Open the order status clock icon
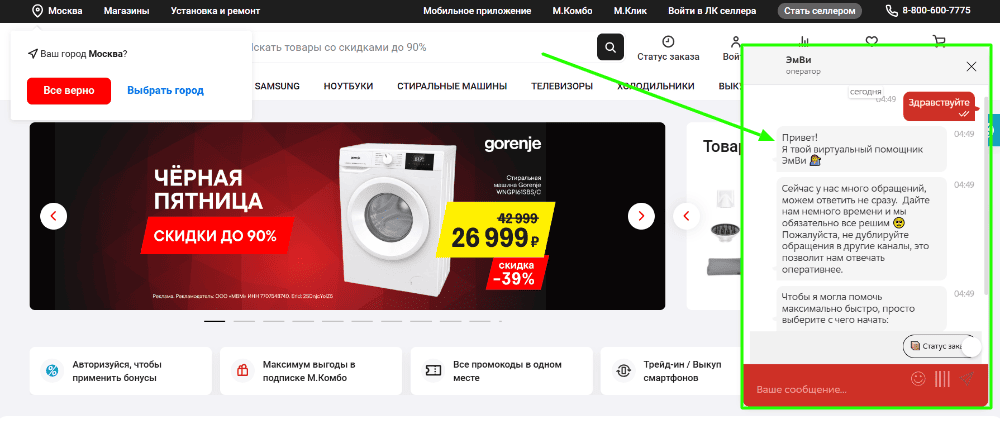1000x427 pixels. click(x=668, y=41)
